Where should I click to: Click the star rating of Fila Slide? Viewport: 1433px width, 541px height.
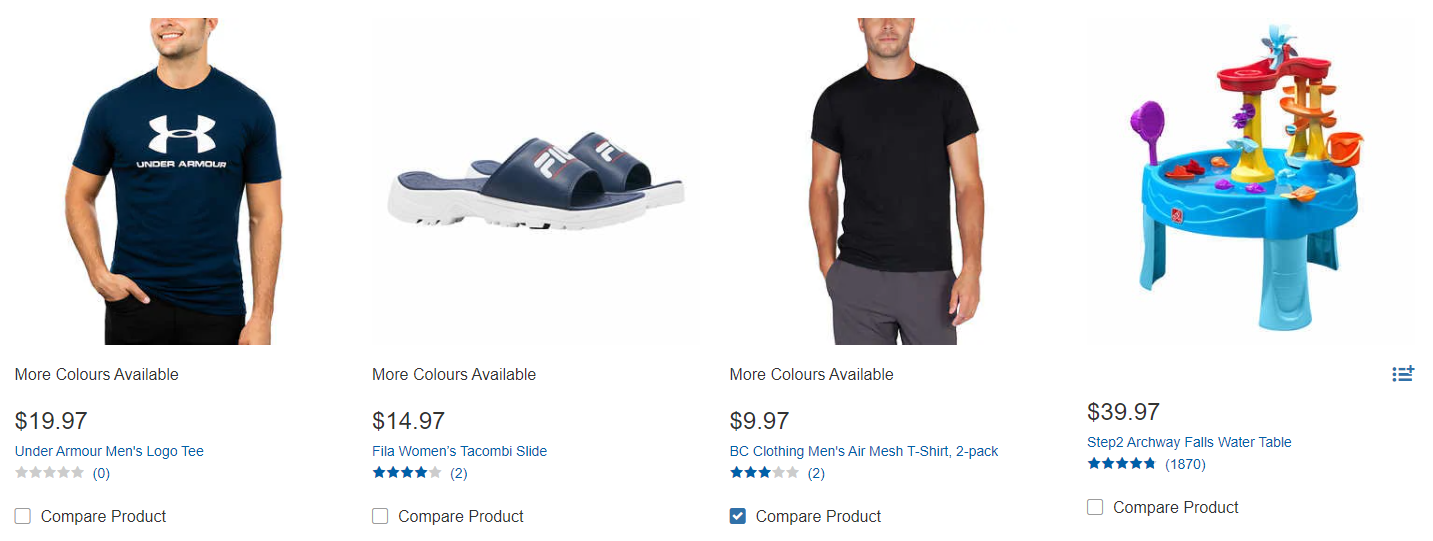click(406, 473)
